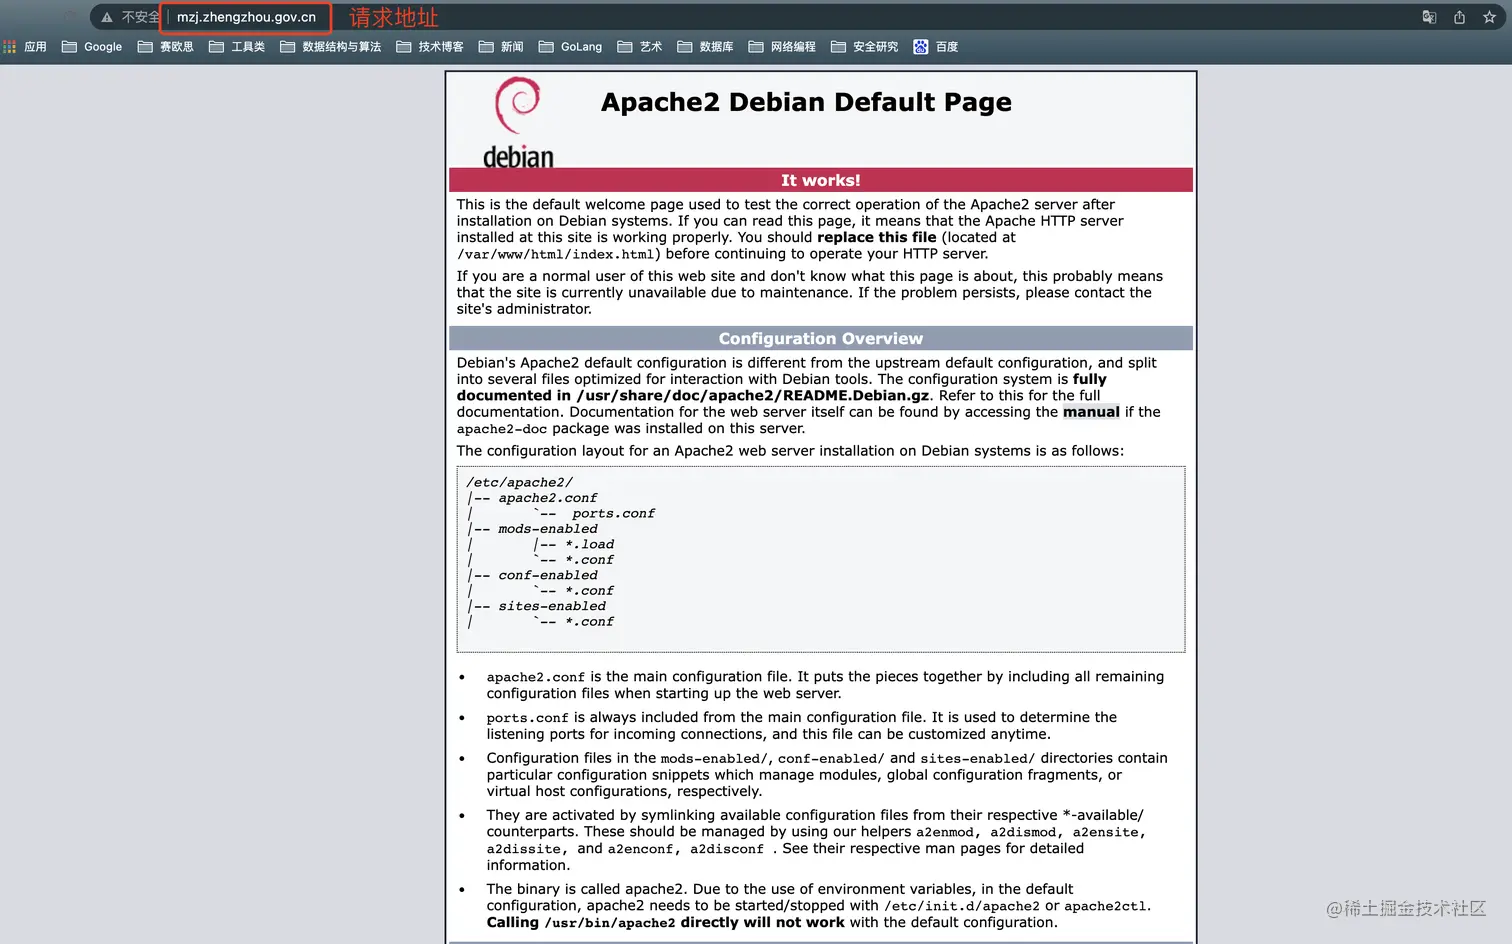Open the 赛欧思 bookmarks folder
Screen dimensions: 1512x944
[x=165, y=47]
